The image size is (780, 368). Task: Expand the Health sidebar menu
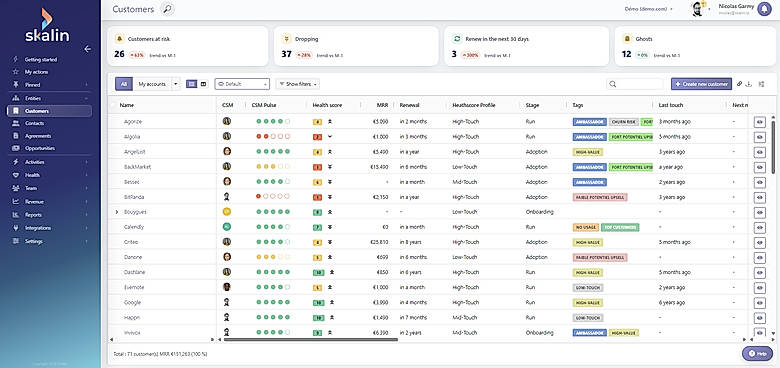click(87, 175)
